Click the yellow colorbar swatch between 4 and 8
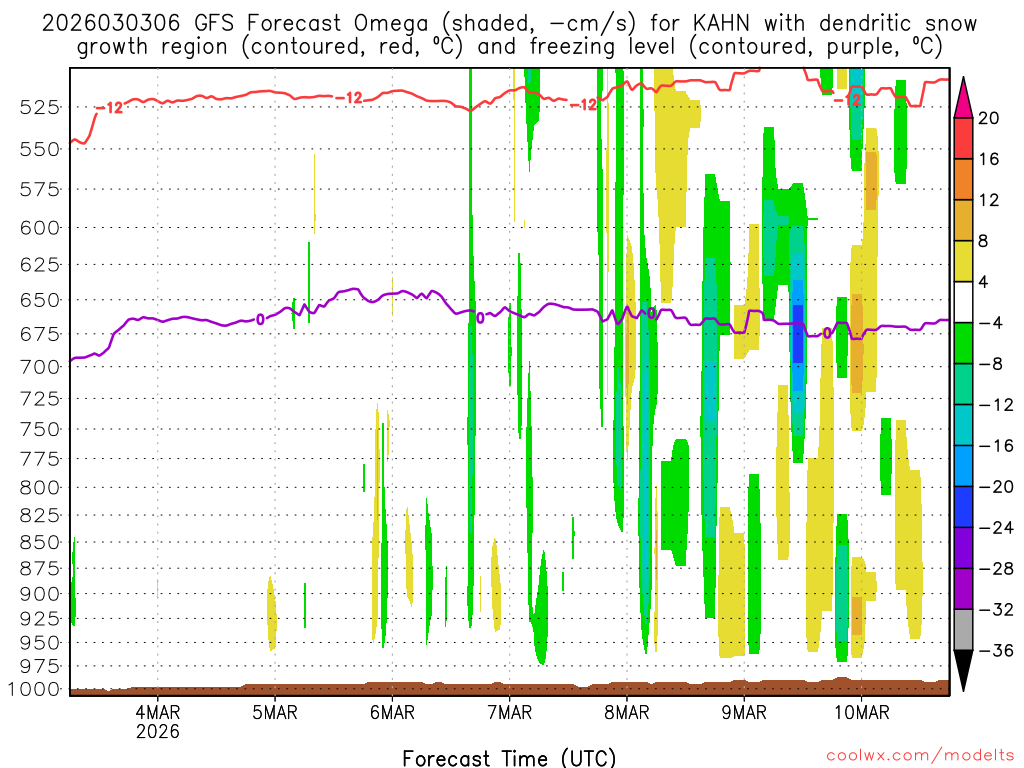This screenshot has width=1024, height=768. click(963, 261)
